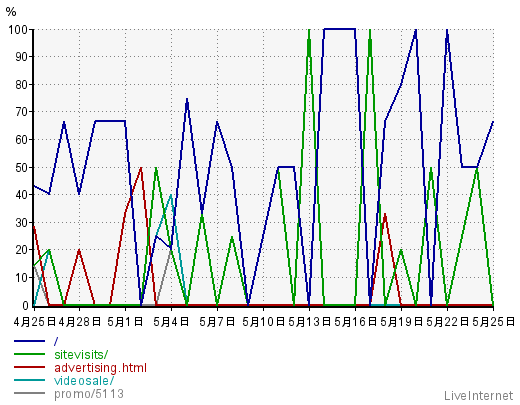Click the 5月7日 date axis label

[x=217, y=322]
